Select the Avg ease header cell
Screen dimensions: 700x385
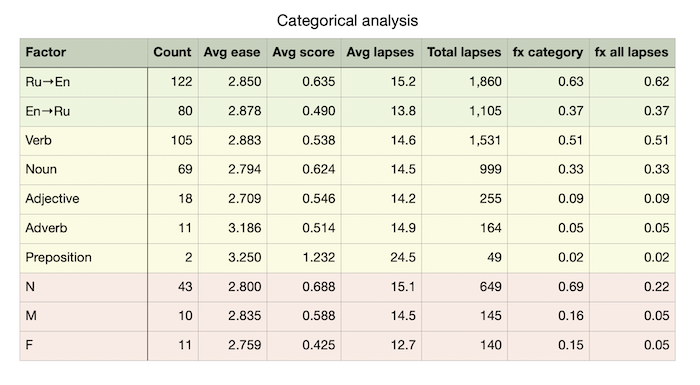[232, 53]
